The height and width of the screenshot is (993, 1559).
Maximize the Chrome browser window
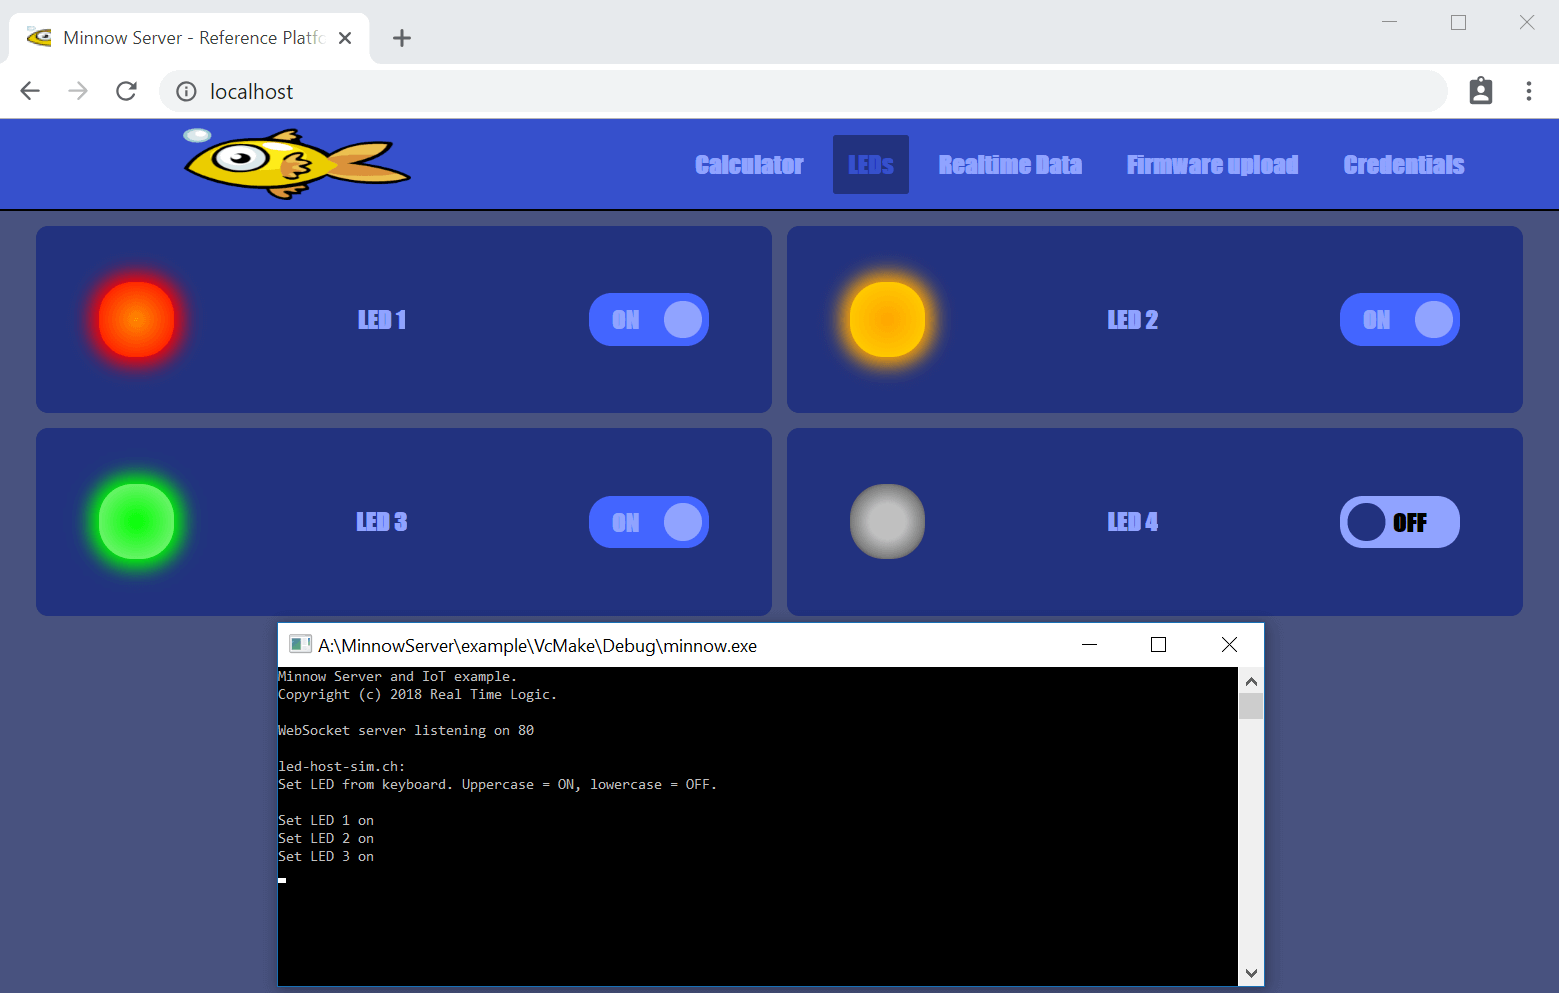pyautogui.click(x=1458, y=22)
